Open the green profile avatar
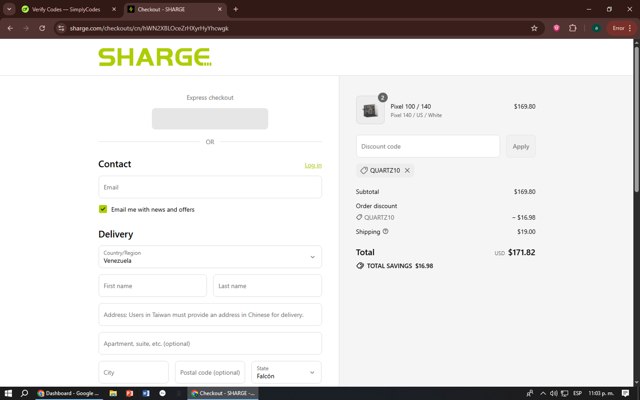Image resolution: width=640 pixels, height=400 pixels. pyautogui.click(x=596, y=28)
